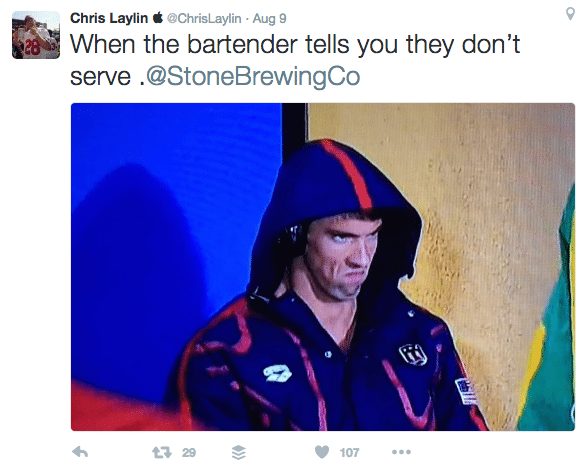Open Chris Laylin's profile avatar picture
The image size is (588, 472).
[x=36, y=35]
